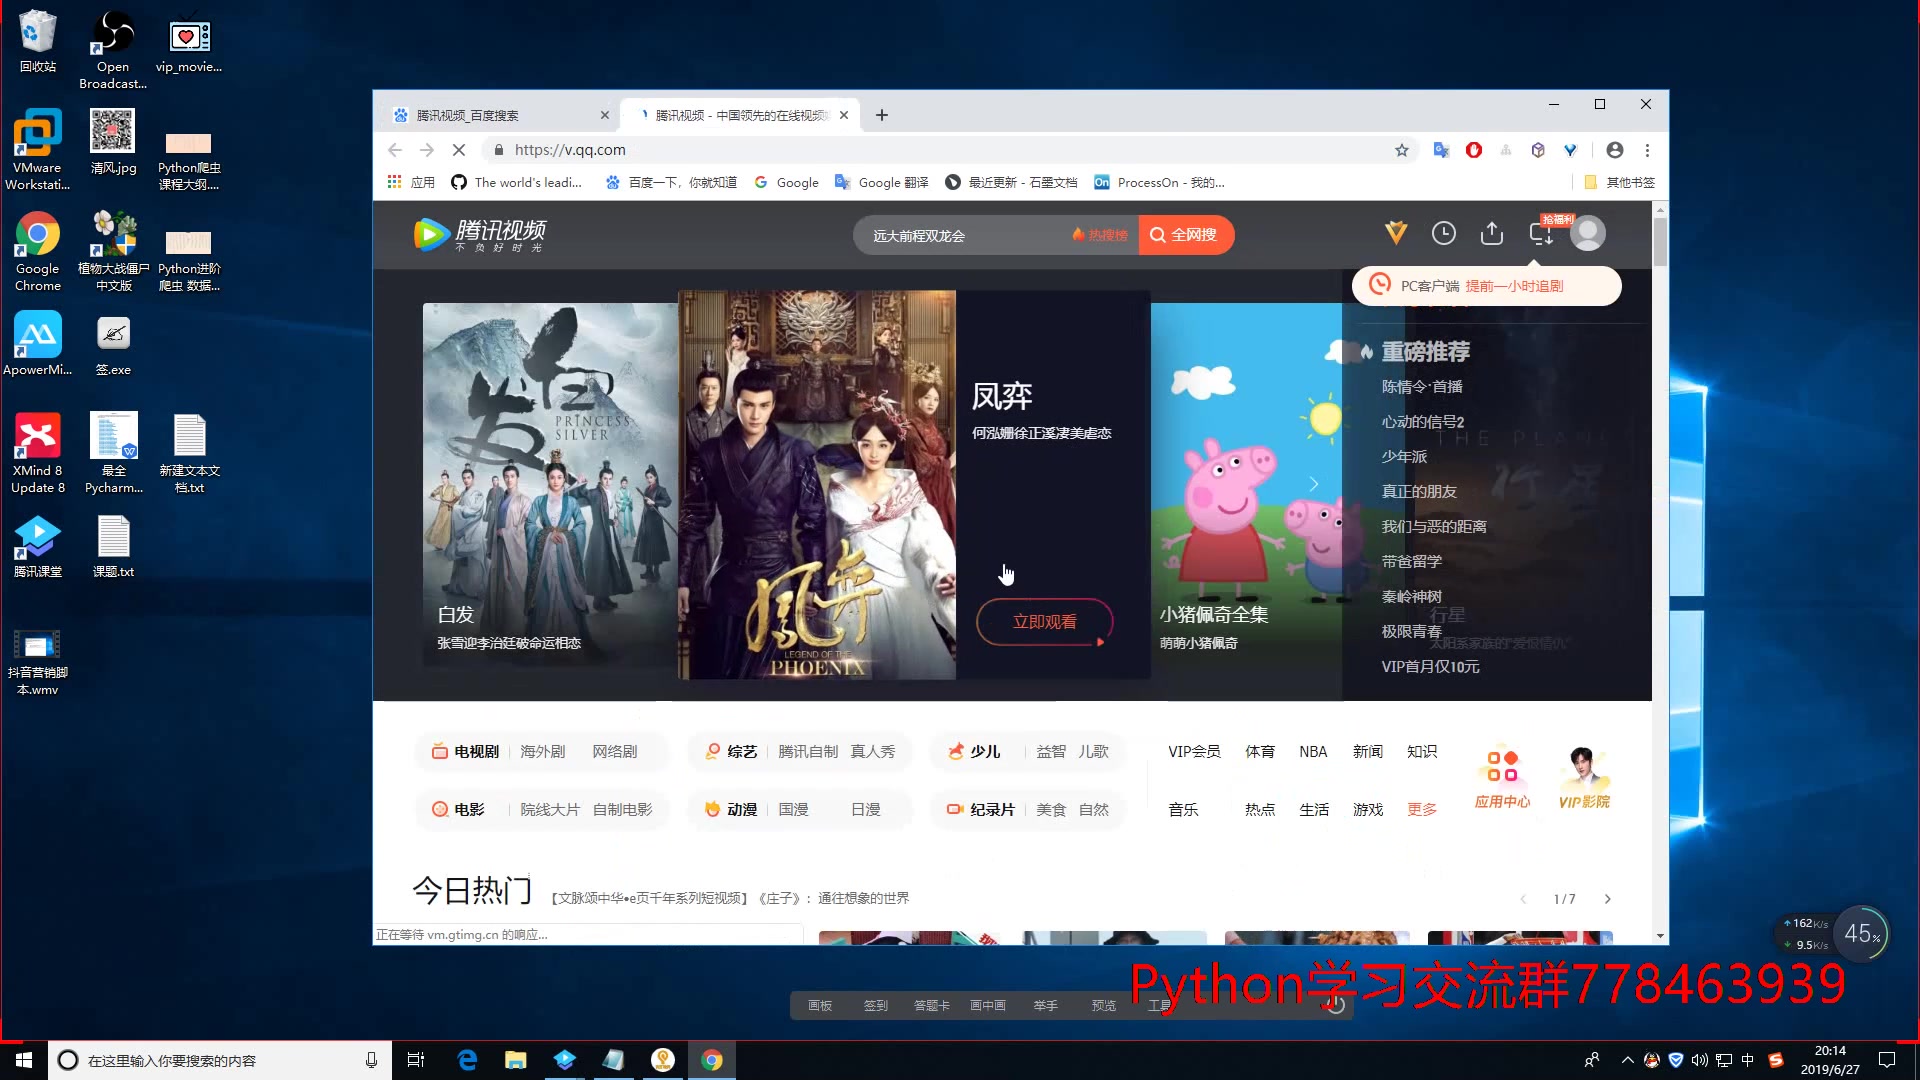This screenshot has width=1920, height=1080.
Task: Open Task View on taskbar
Action: tap(416, 1060)
